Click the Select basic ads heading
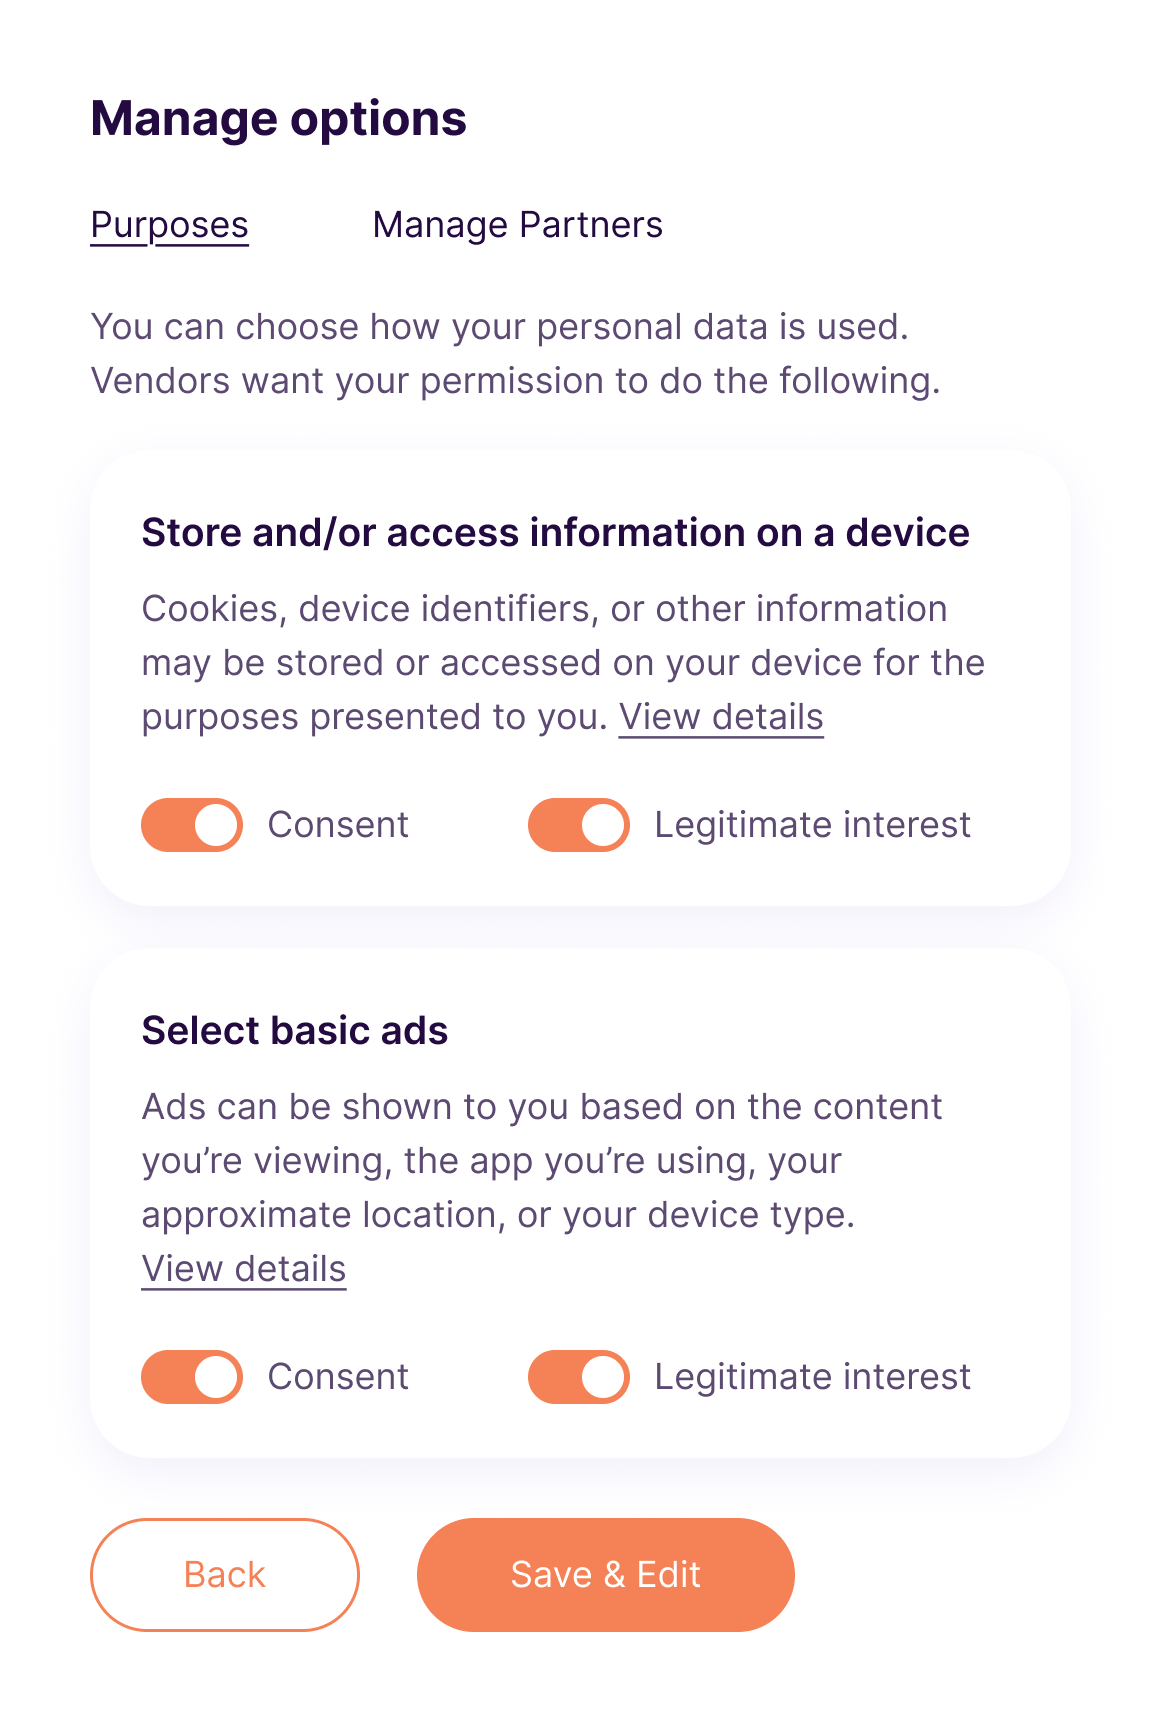 click(x=295, y=1031)
